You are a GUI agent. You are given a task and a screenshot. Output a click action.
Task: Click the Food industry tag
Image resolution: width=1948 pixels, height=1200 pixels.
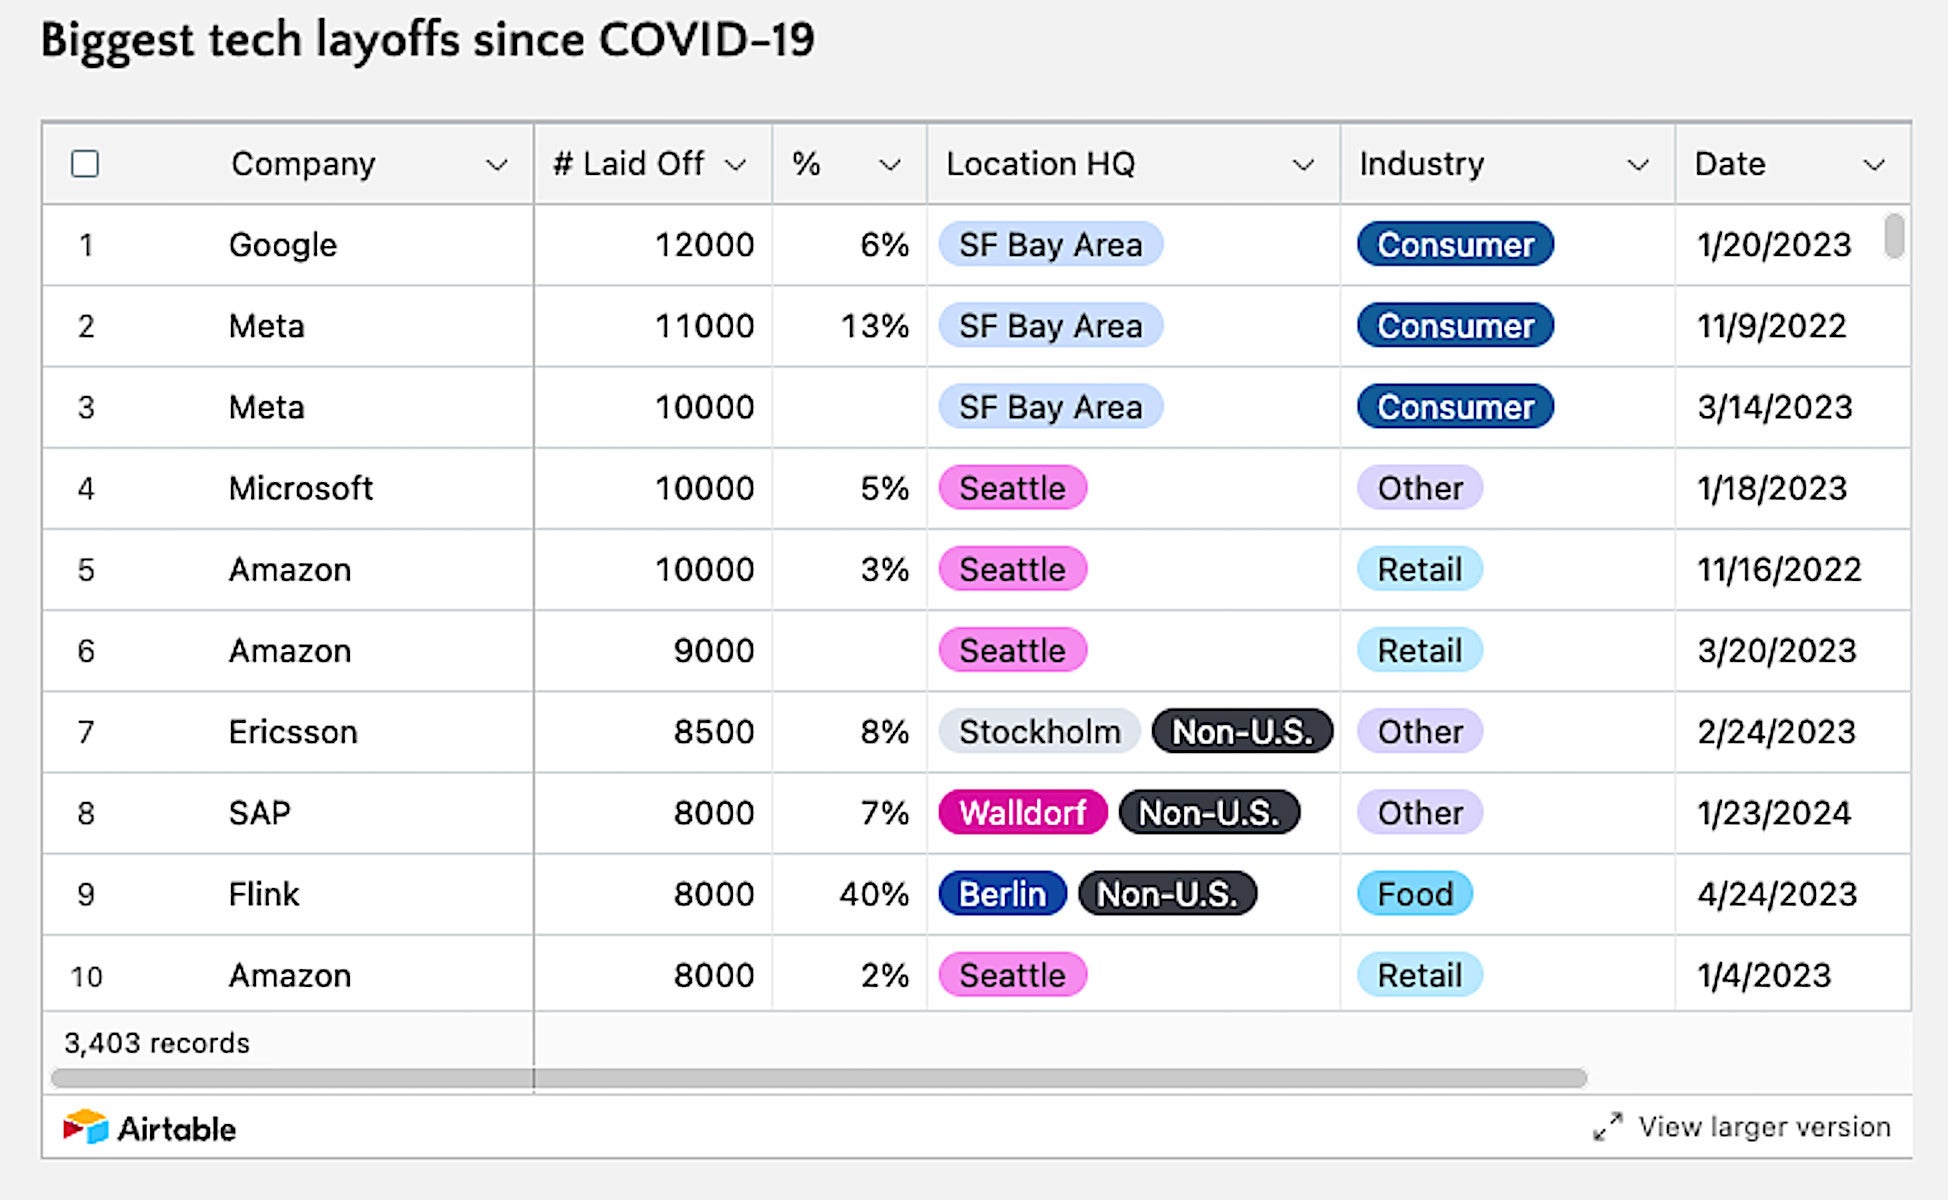[x=1415, y=894]
